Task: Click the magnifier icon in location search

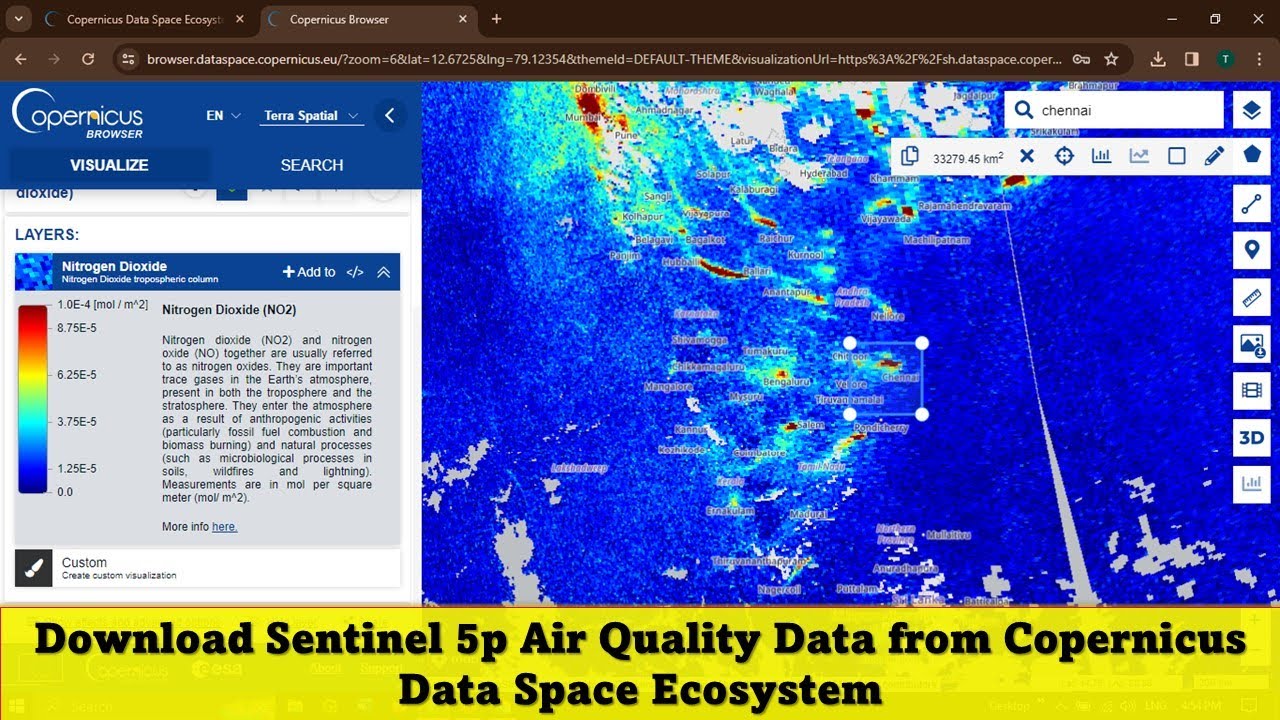Action: [1023, 110]
